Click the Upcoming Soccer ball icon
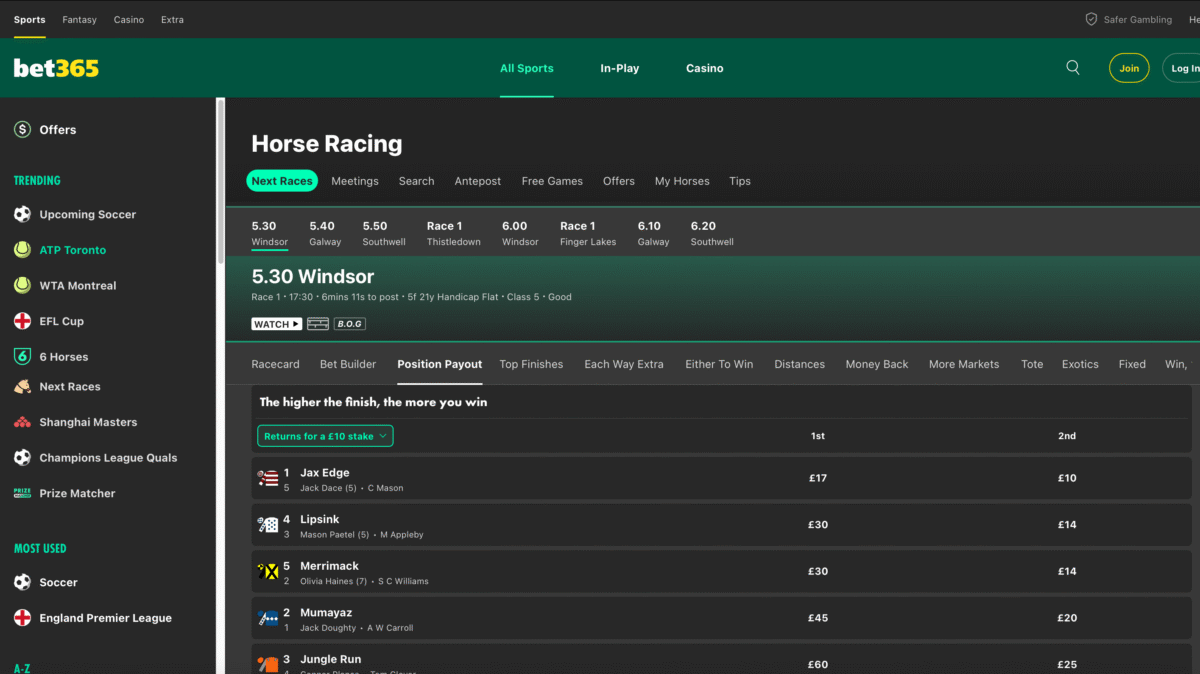 pyautogui.click(x=22, y=214)
